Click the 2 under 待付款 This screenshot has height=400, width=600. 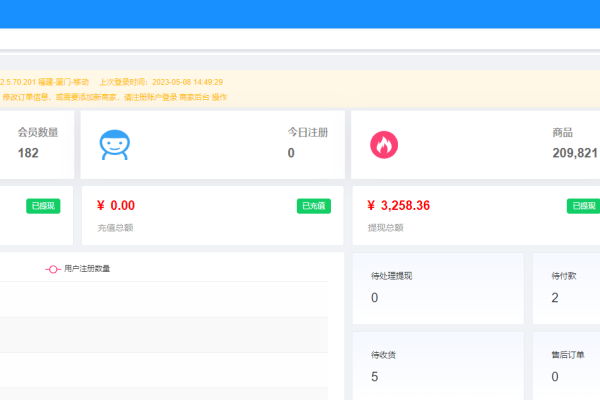pos(555,298)
